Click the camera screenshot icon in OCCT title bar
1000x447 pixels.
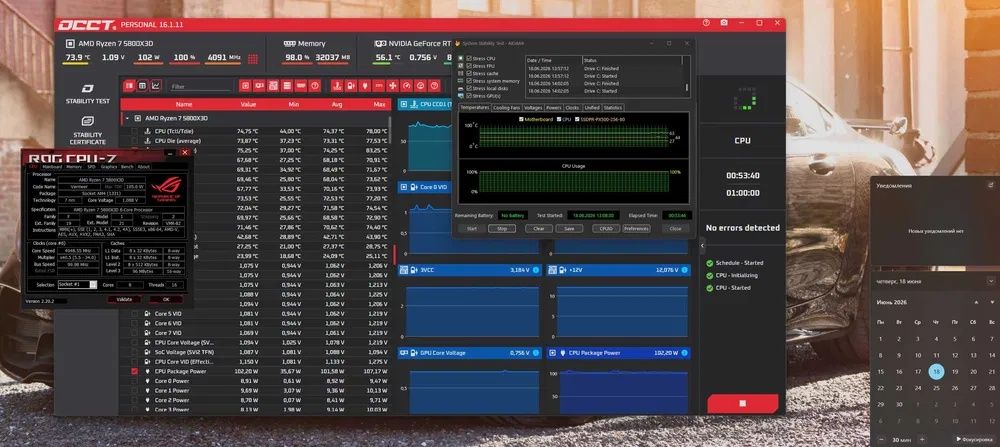click(x=724, y=23)
